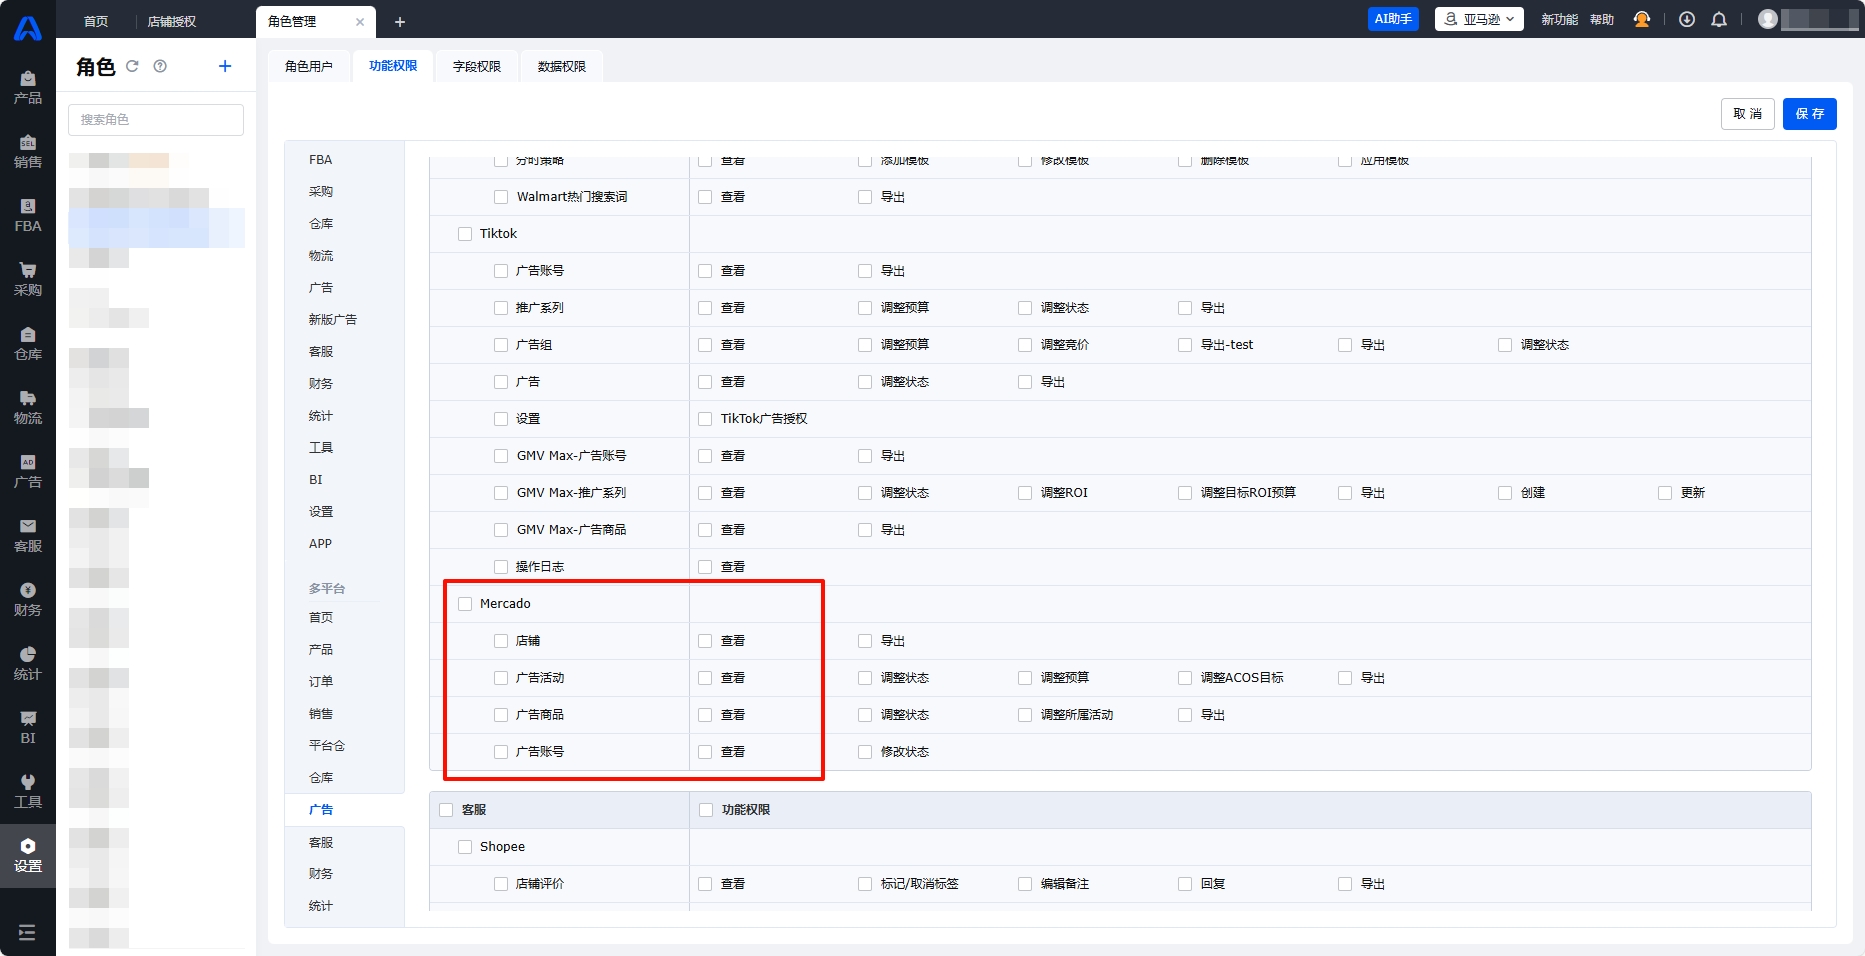Click the 搜索角色 search field

156,120
